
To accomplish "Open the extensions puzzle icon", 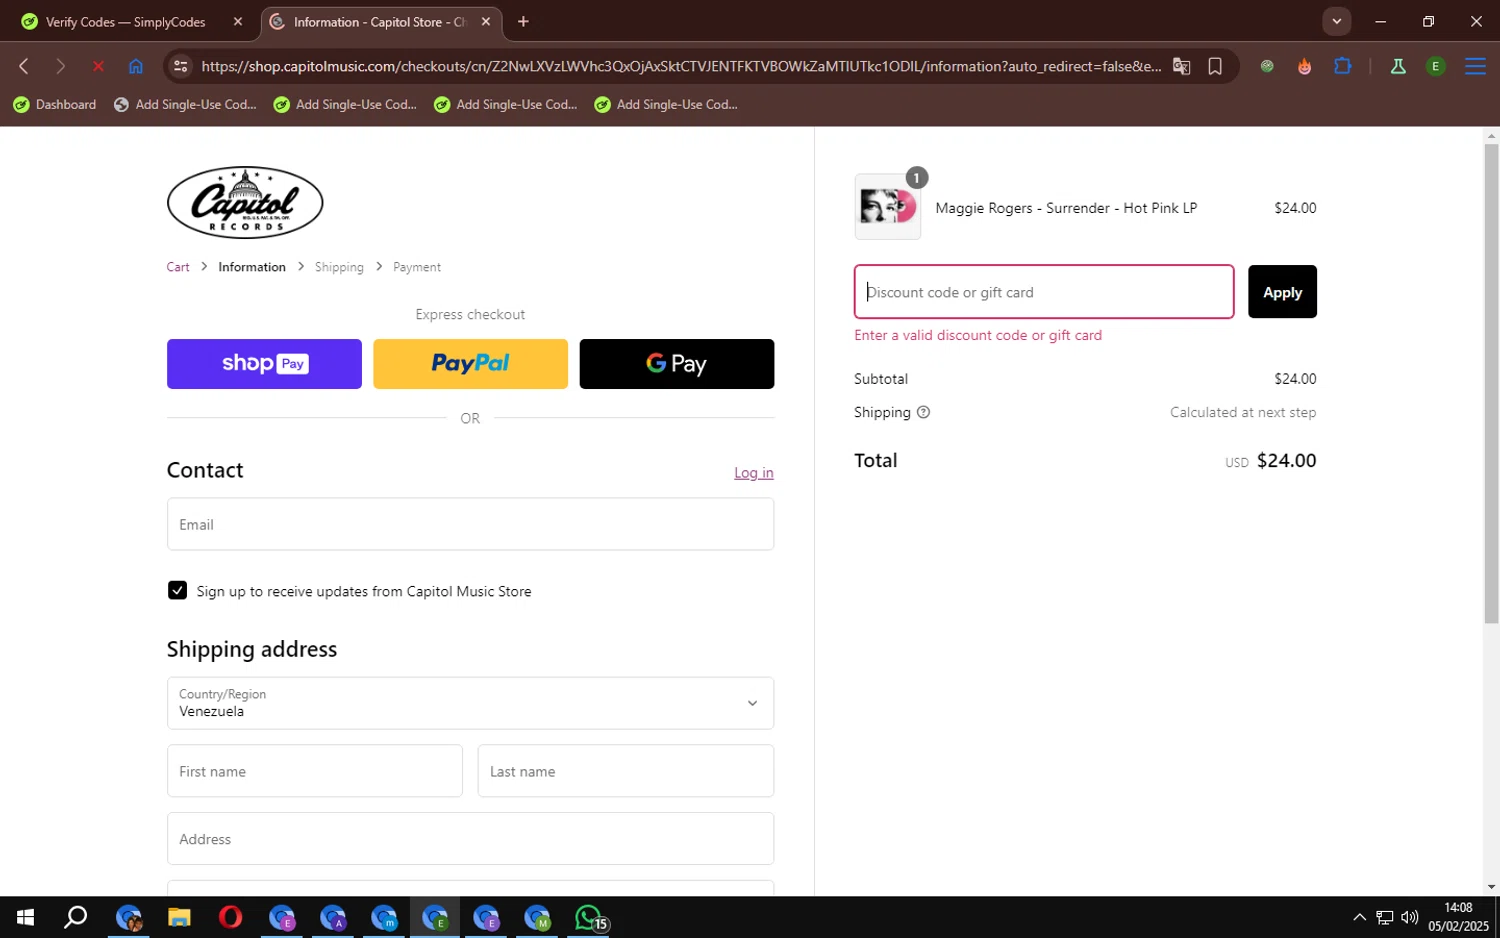I will point(1343,66).
